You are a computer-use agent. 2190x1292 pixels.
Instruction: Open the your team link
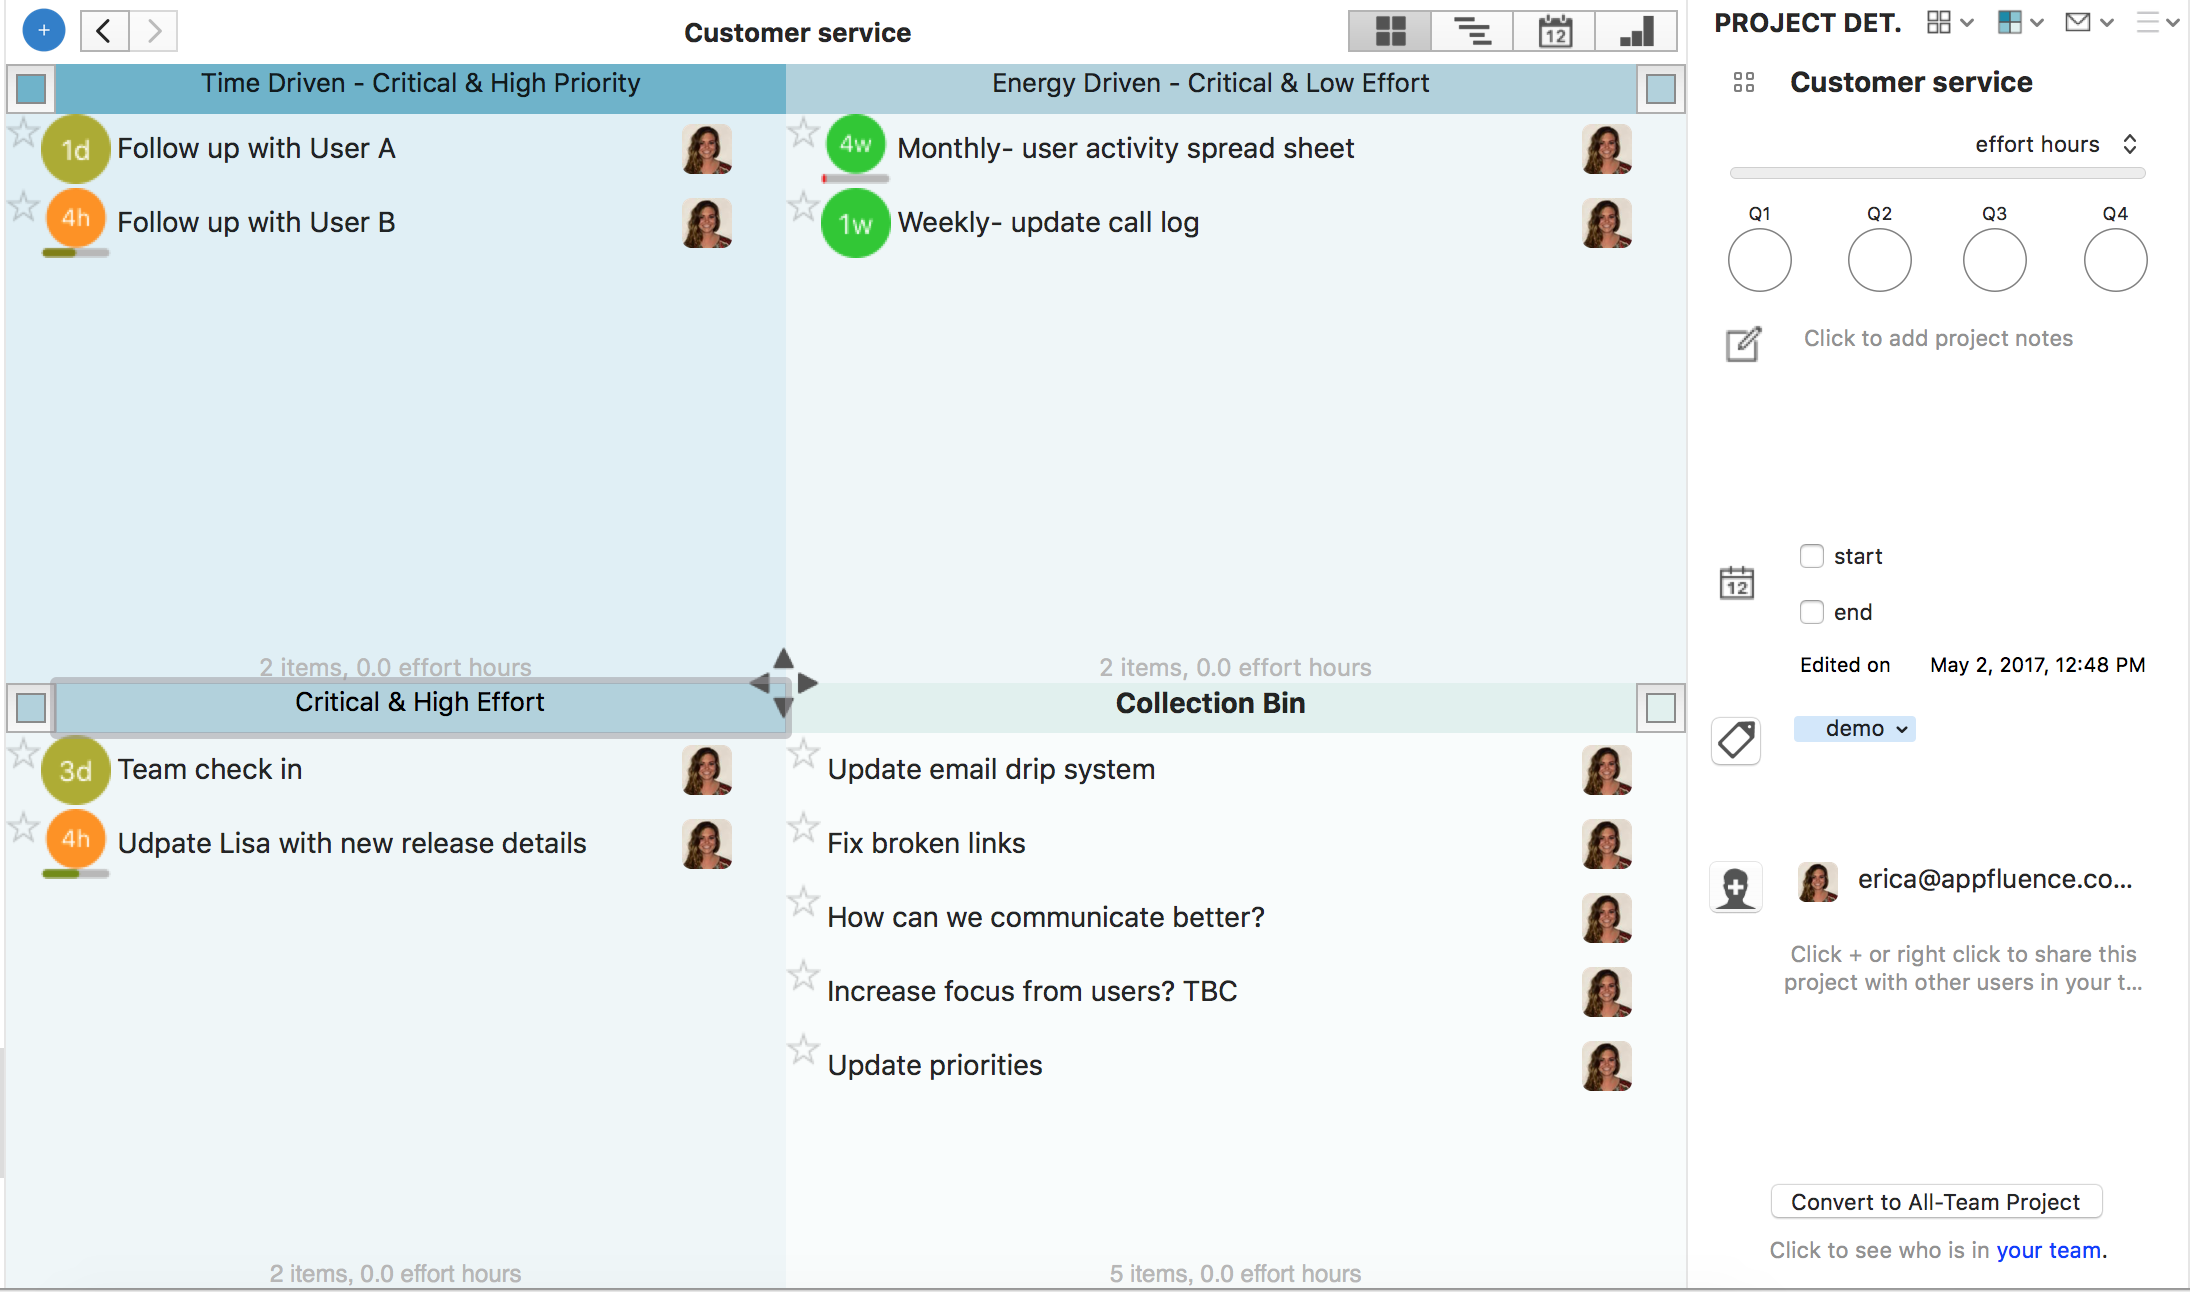(x=2048, y=1250)
